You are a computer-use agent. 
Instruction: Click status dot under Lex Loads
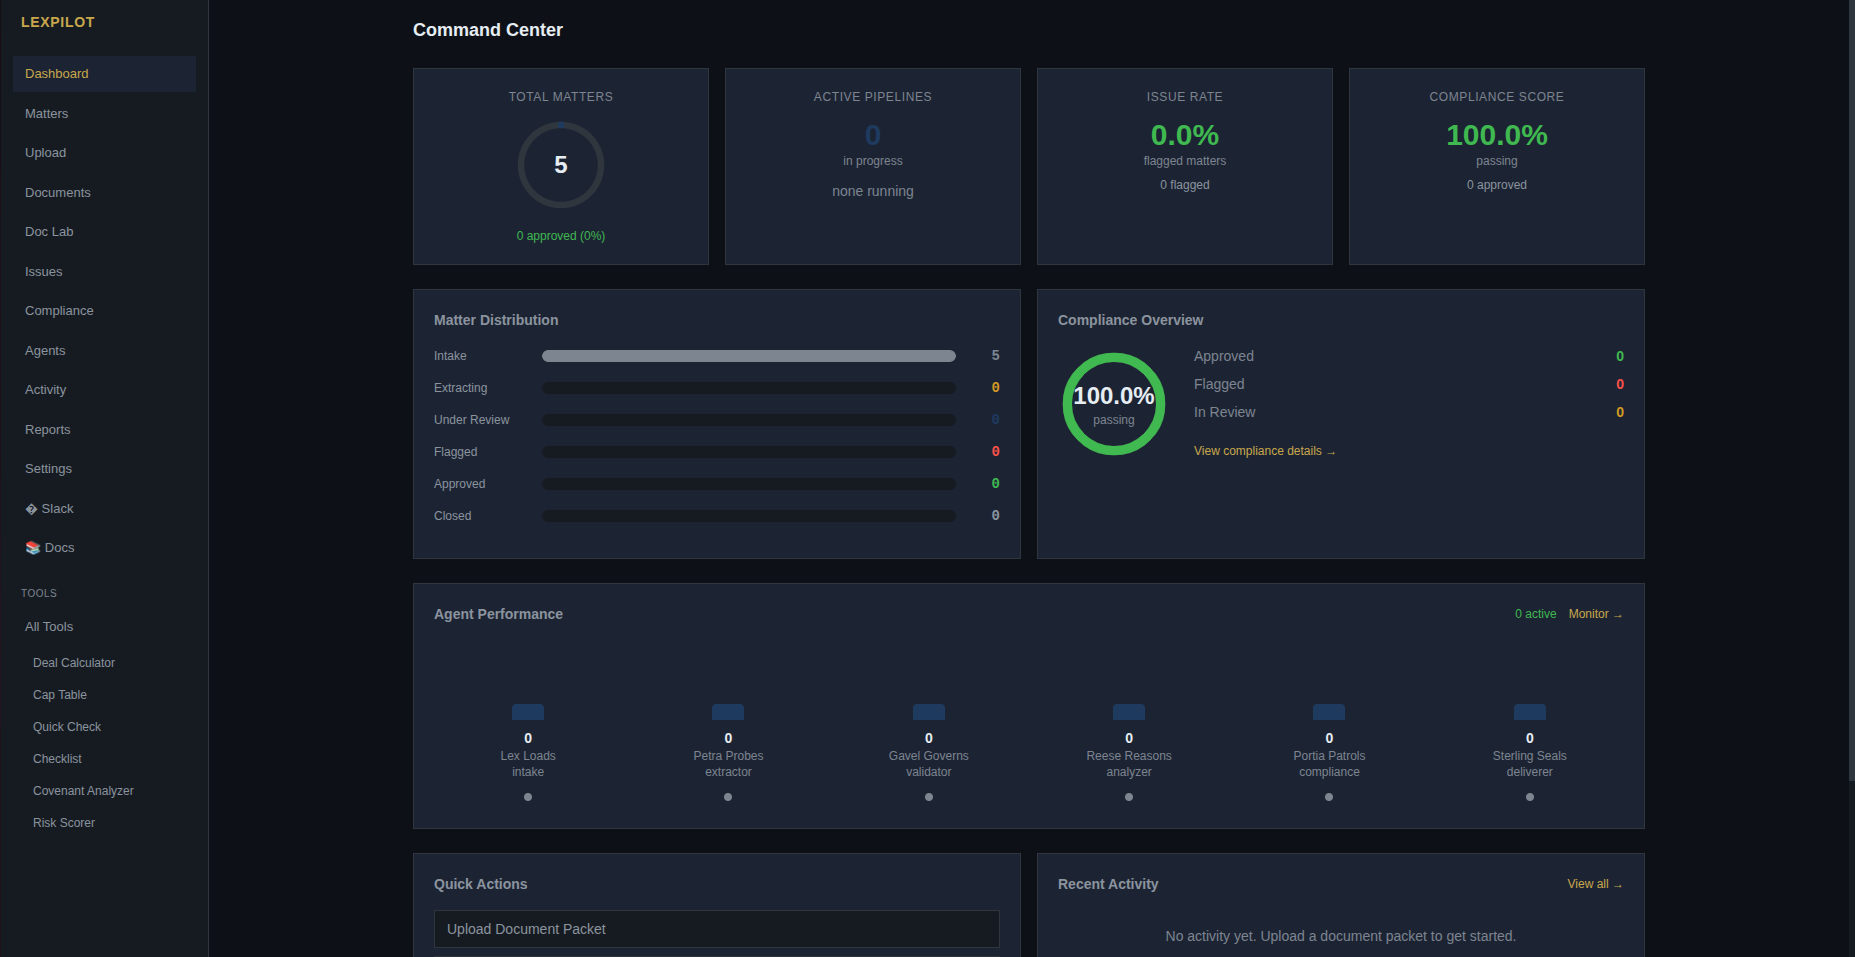coord(528,797)
